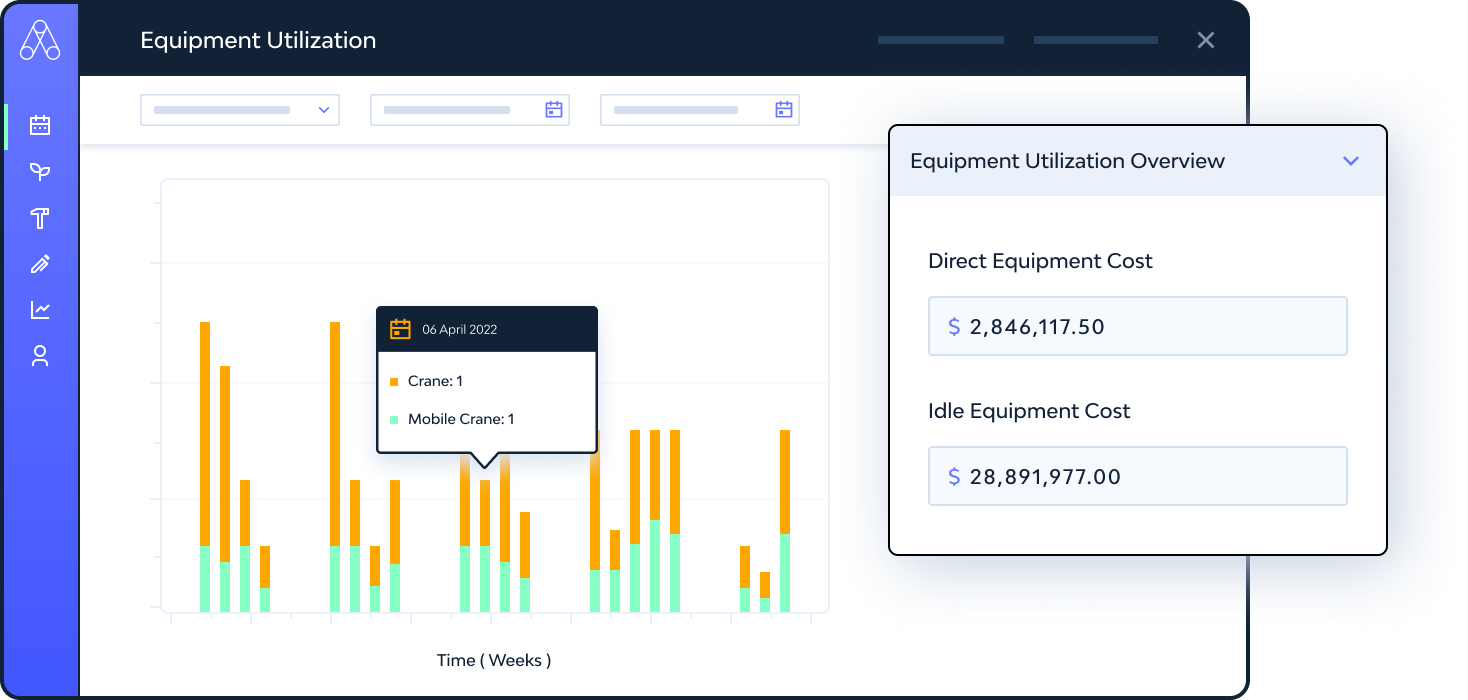This screenshot has height=700, width=1468.
Task: Click the pencil edit icon in sidebar
Action: pyautogui.click(x=39, y=264)
